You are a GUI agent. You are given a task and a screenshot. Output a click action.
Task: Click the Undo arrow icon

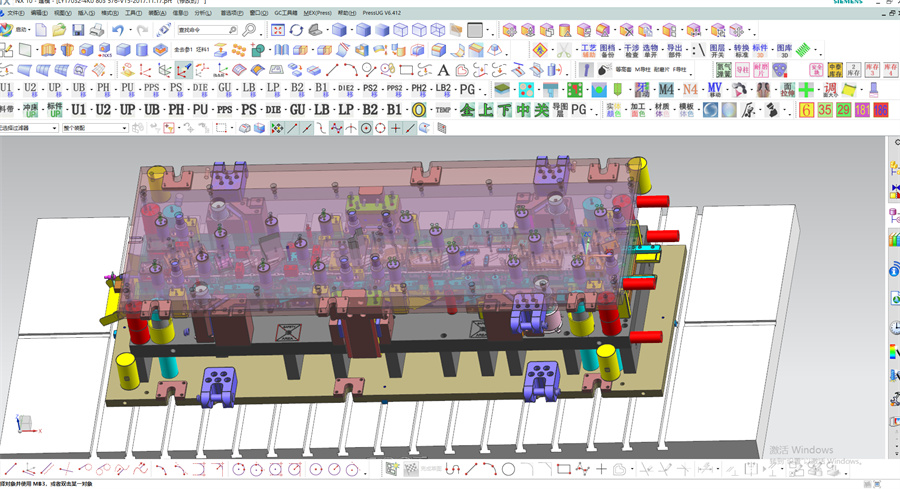(x=118, y=30)
